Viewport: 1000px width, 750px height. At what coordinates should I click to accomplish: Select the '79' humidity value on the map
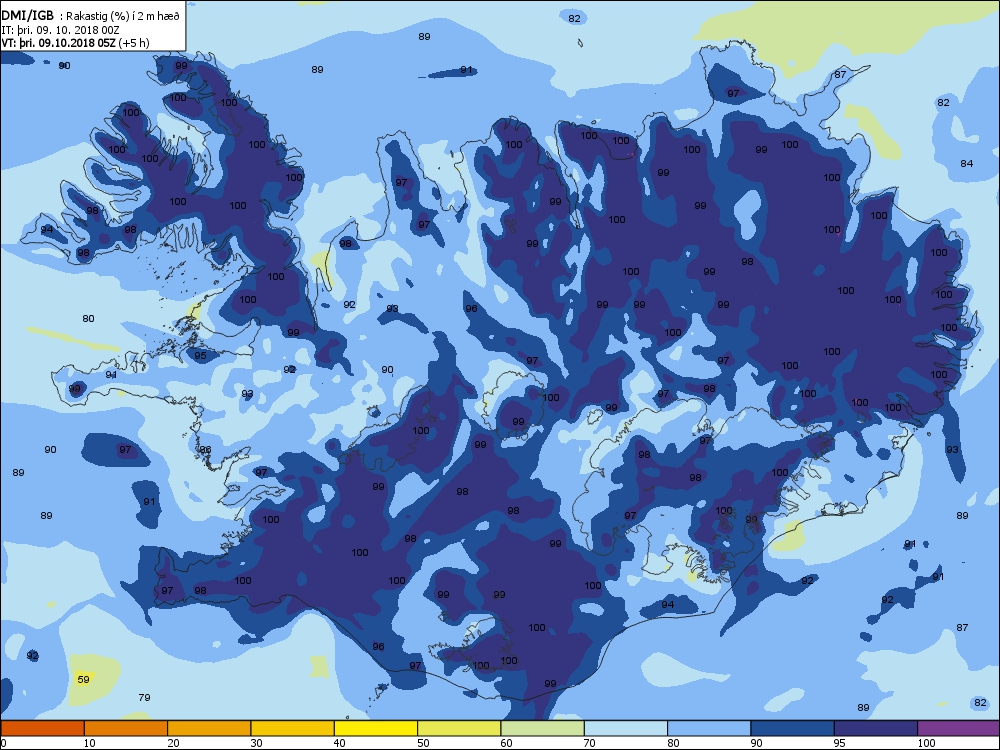point(144,697)
